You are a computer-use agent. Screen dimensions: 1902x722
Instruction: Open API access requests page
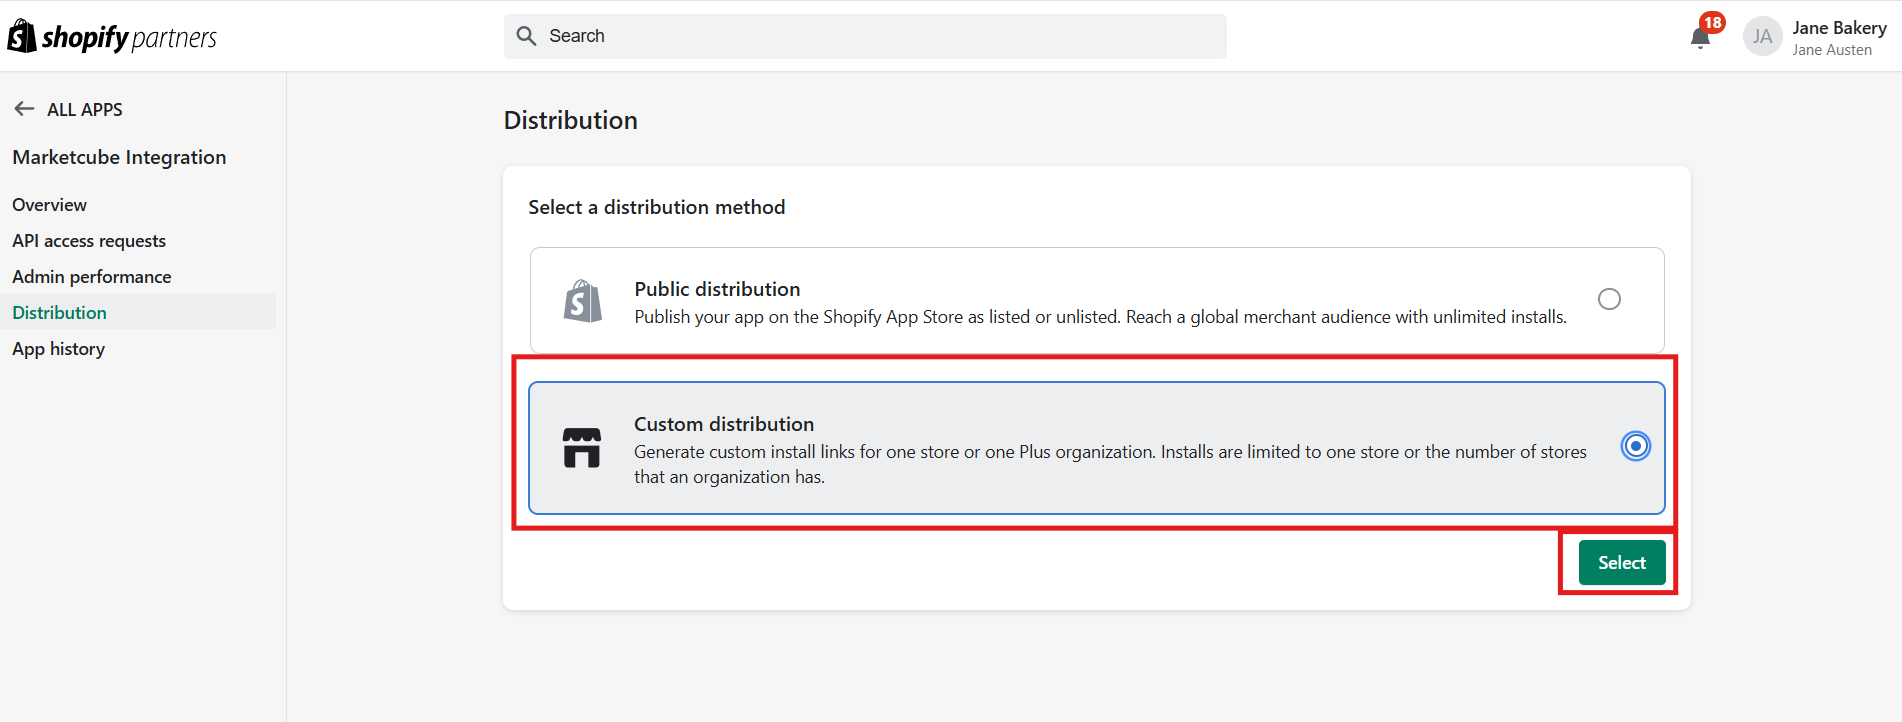[x=89, y=241]
